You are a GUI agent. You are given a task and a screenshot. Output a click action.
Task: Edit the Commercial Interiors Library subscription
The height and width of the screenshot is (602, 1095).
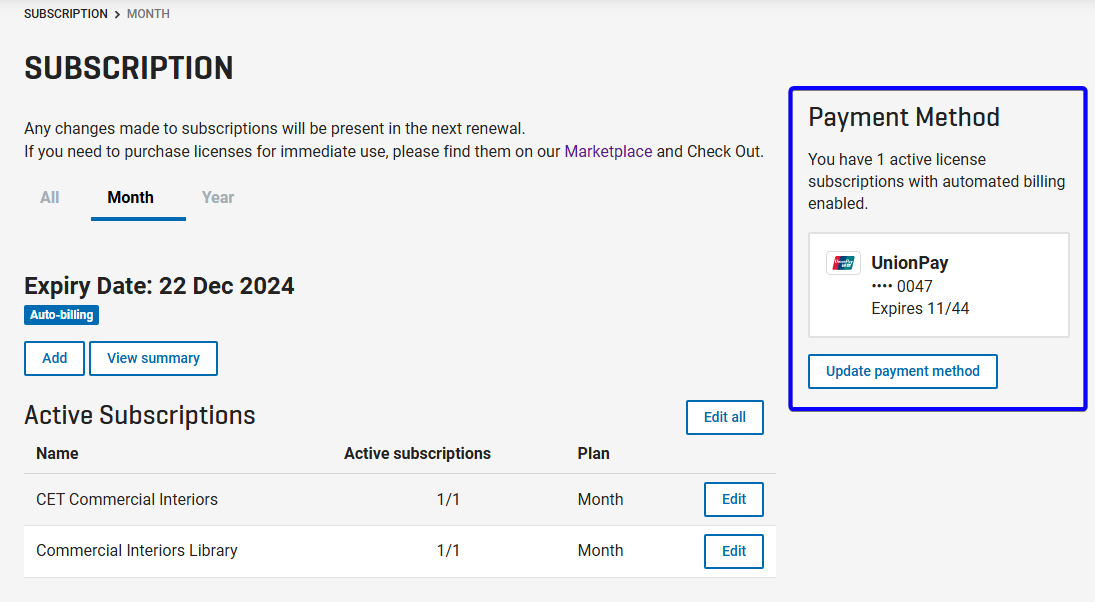(x=734, y=551)
